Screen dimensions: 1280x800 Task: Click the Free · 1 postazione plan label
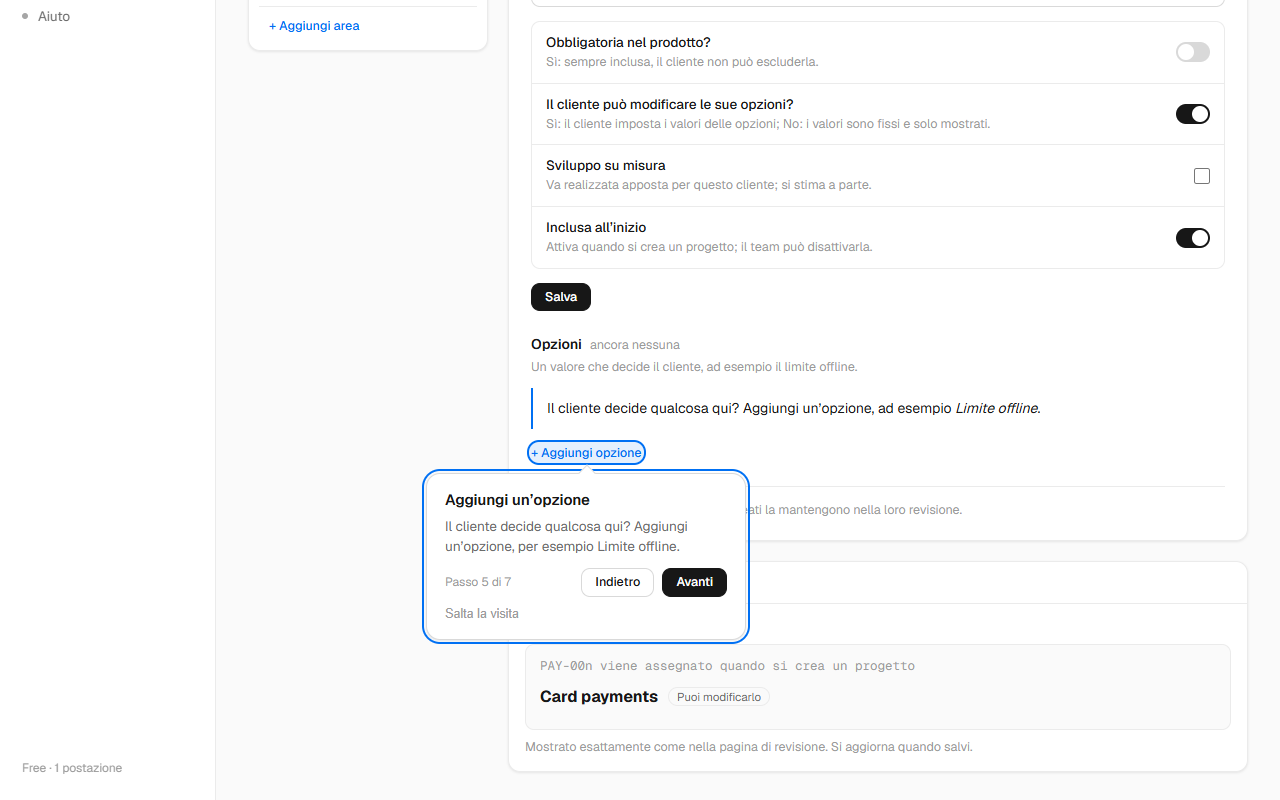pos(72,768)
